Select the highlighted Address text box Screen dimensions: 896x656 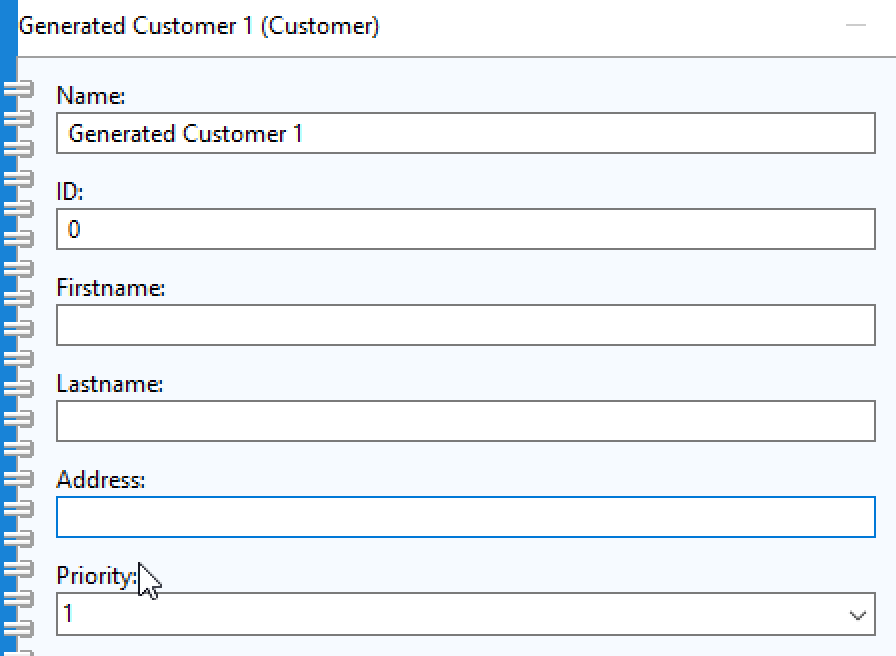(466, 517)
